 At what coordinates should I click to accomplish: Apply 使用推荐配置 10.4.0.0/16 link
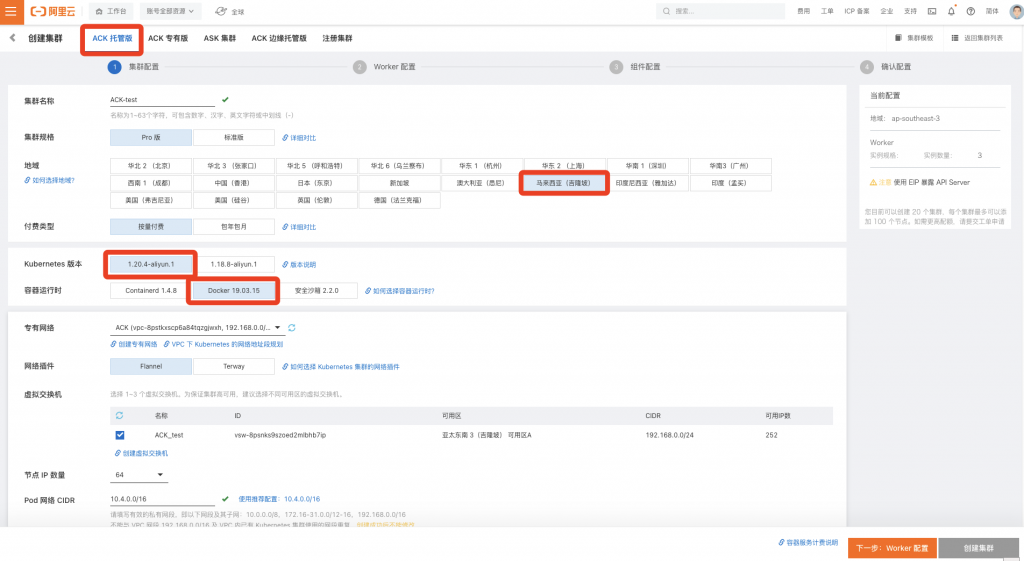click(279, 499)
